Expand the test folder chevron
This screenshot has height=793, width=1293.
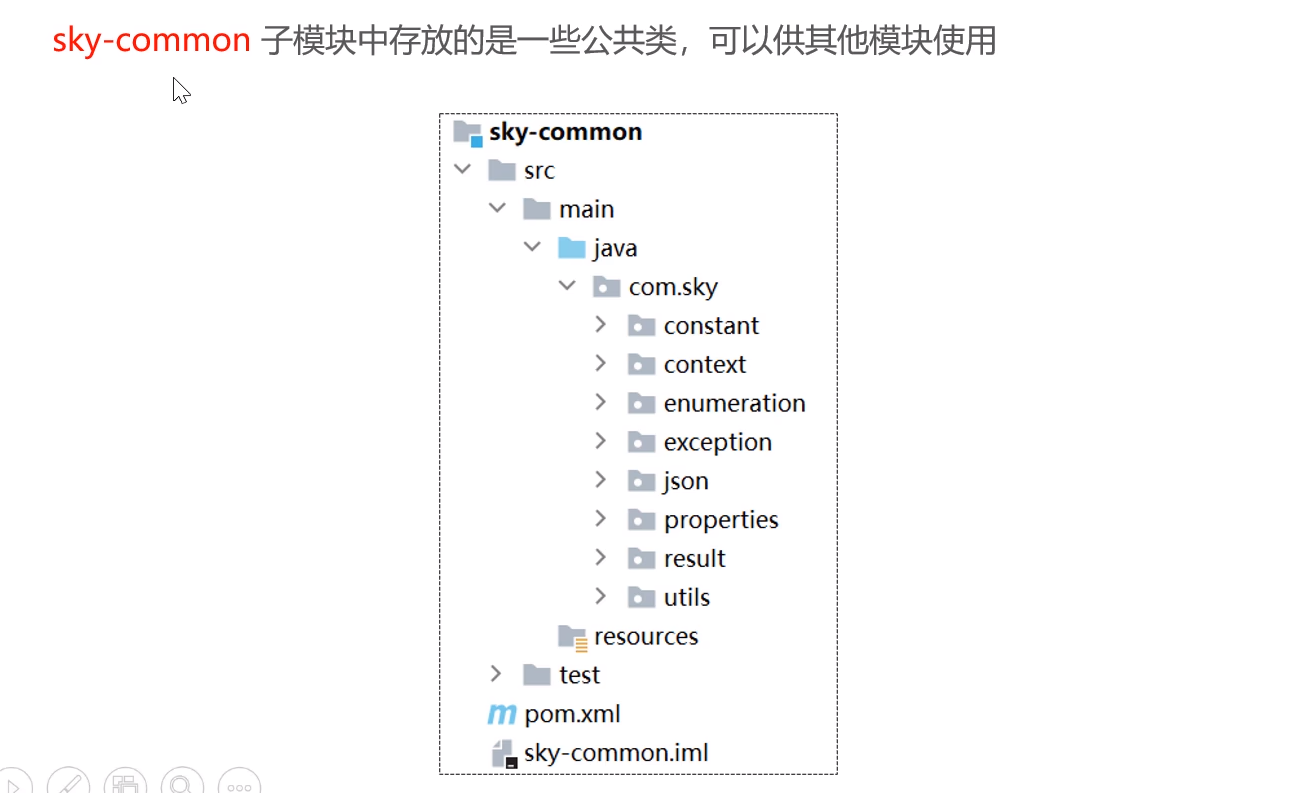pyautogui.click(x=497, y=675)
